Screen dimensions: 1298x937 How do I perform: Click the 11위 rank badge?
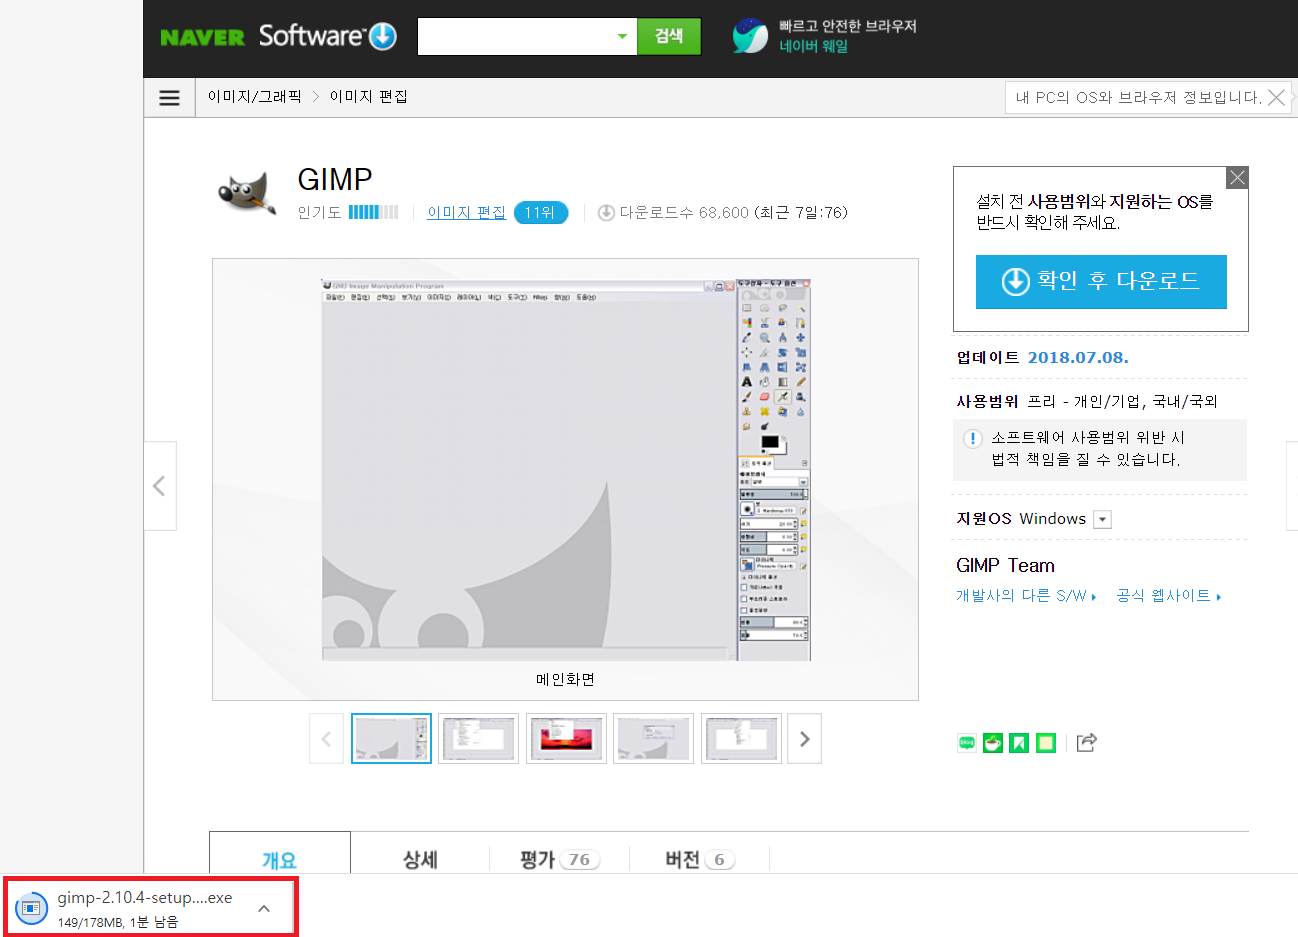pyautogui.click(x=540, y=212)
